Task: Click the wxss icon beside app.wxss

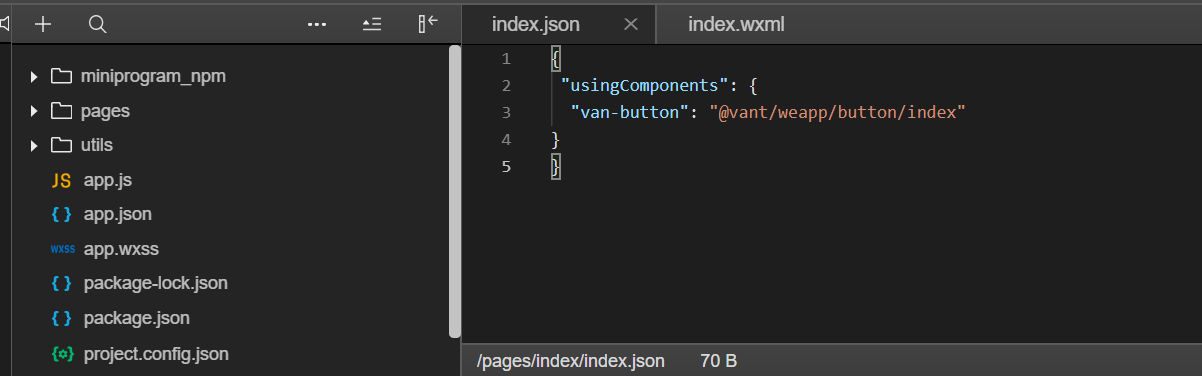Action: (x=62, y=250)
